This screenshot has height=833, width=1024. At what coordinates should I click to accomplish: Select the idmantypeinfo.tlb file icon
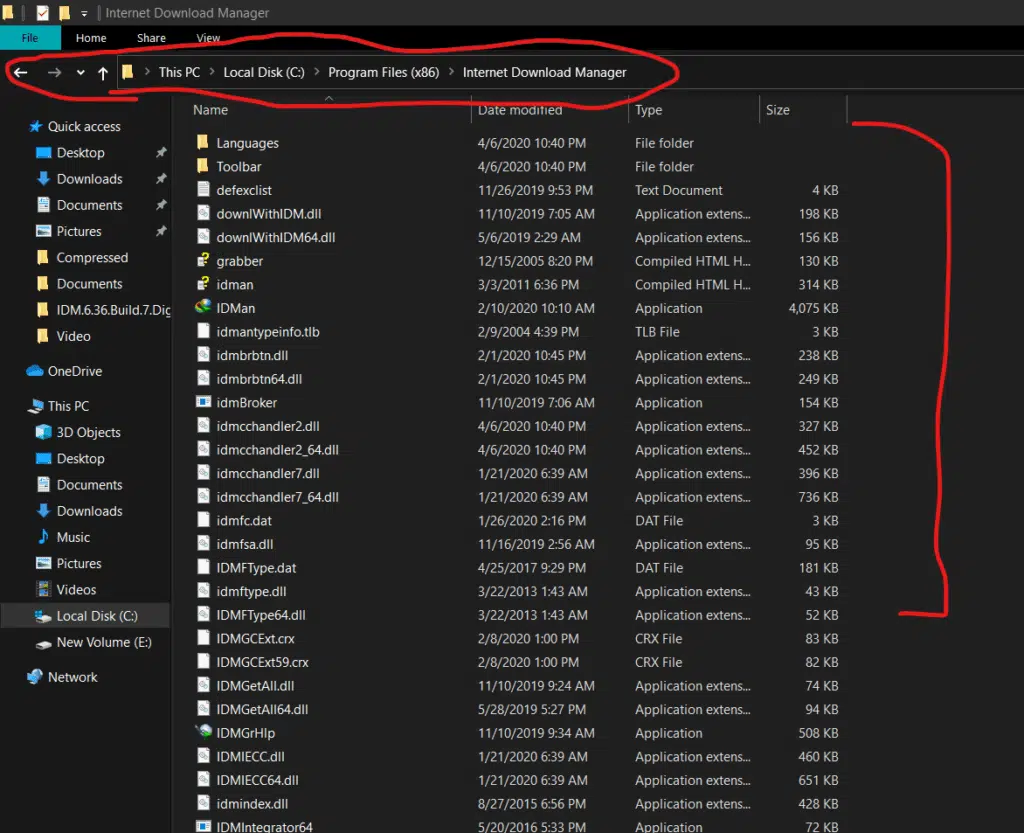click(203, 331)
